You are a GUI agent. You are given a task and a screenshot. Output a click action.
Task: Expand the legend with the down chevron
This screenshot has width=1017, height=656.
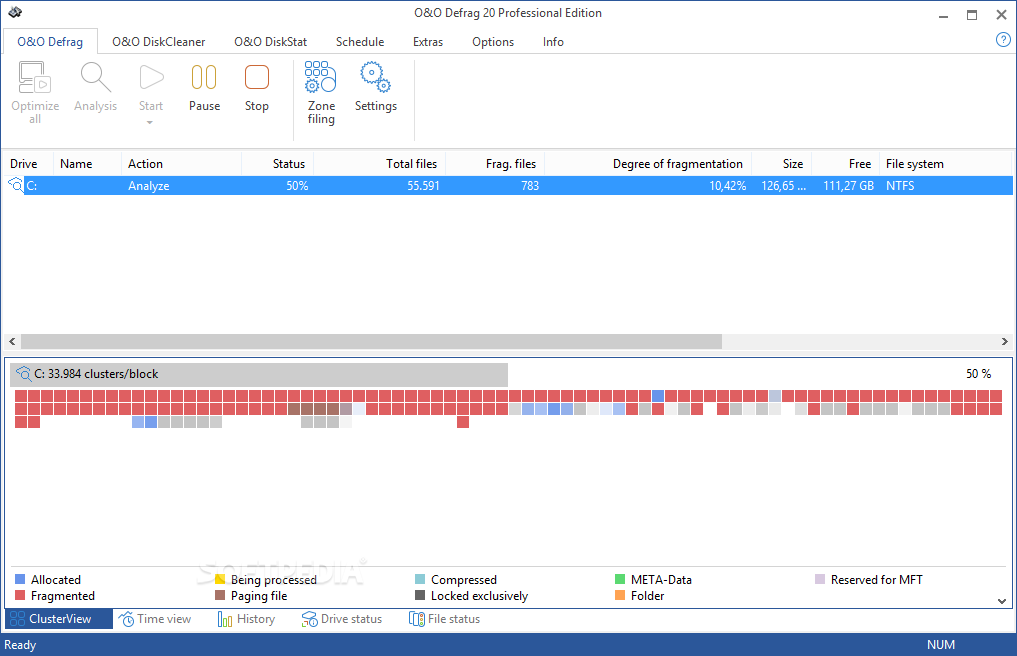pos(1001,601)
